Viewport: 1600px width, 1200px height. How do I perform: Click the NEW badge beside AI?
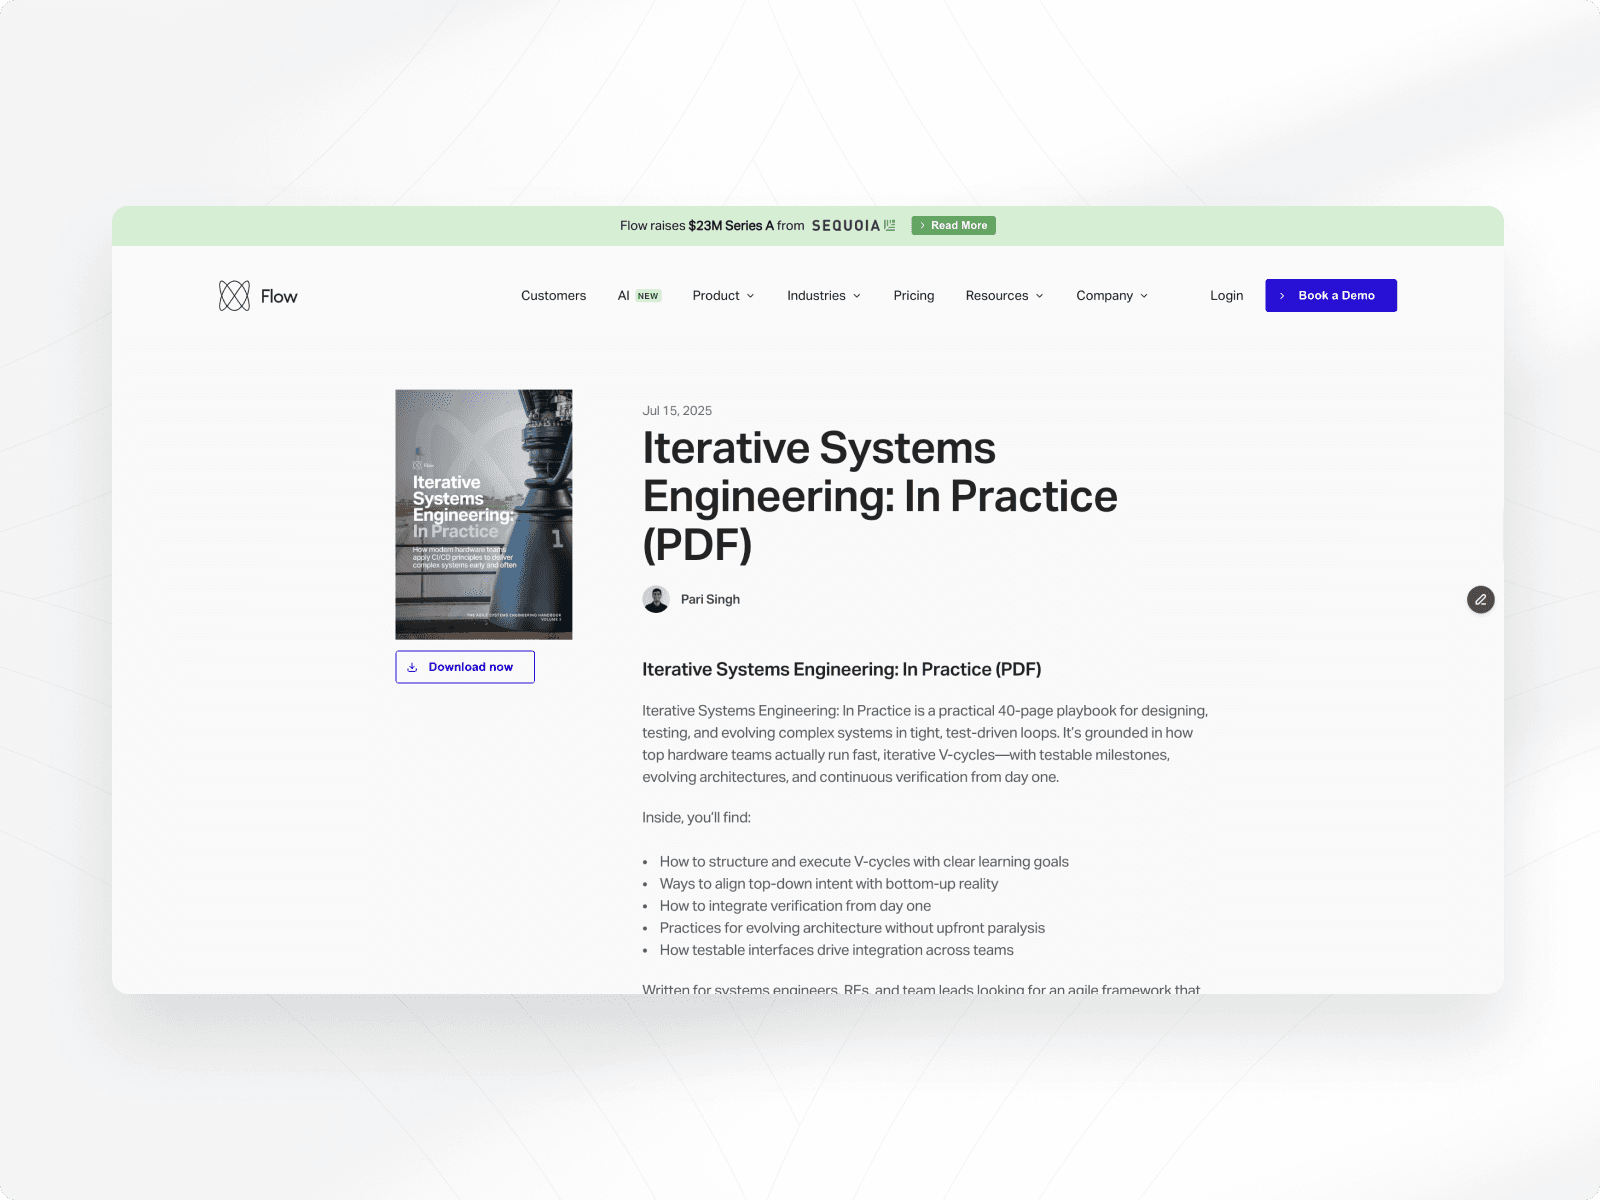coord(647,295)
